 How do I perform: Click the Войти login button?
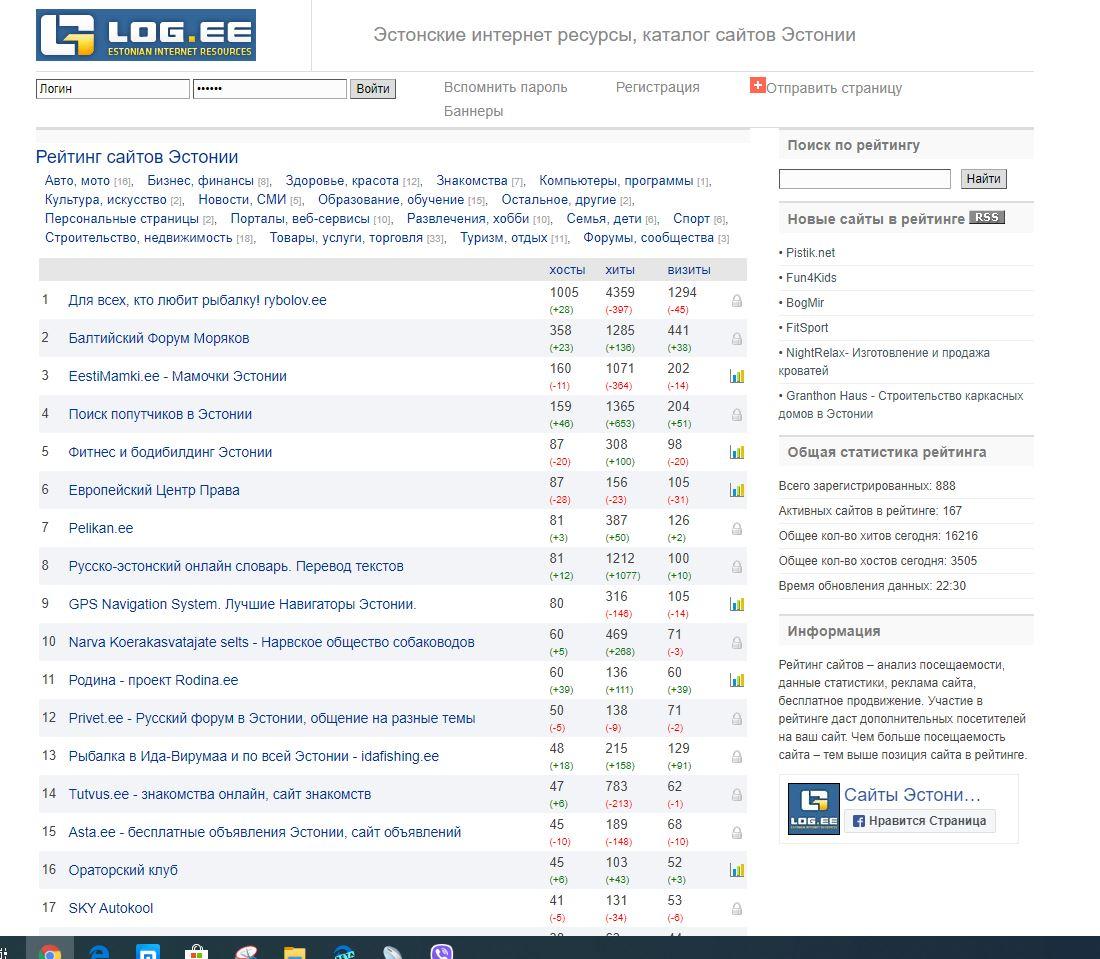(373, 89)
